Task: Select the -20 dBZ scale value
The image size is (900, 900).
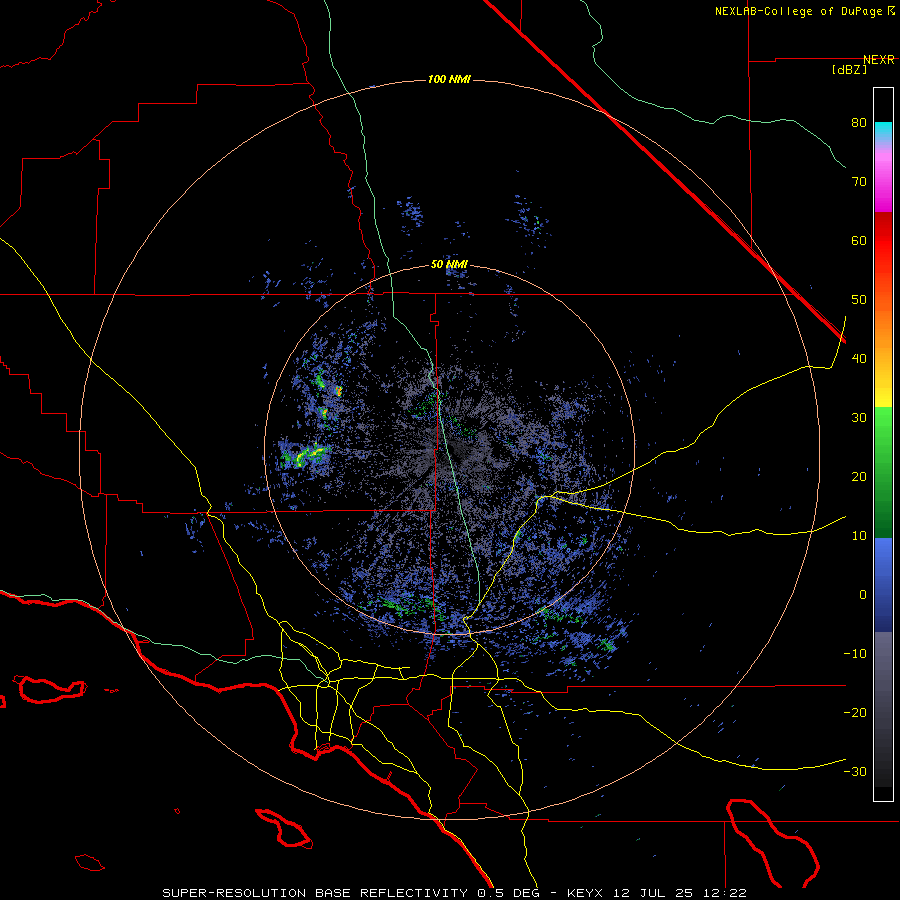Action: point(855,712)
